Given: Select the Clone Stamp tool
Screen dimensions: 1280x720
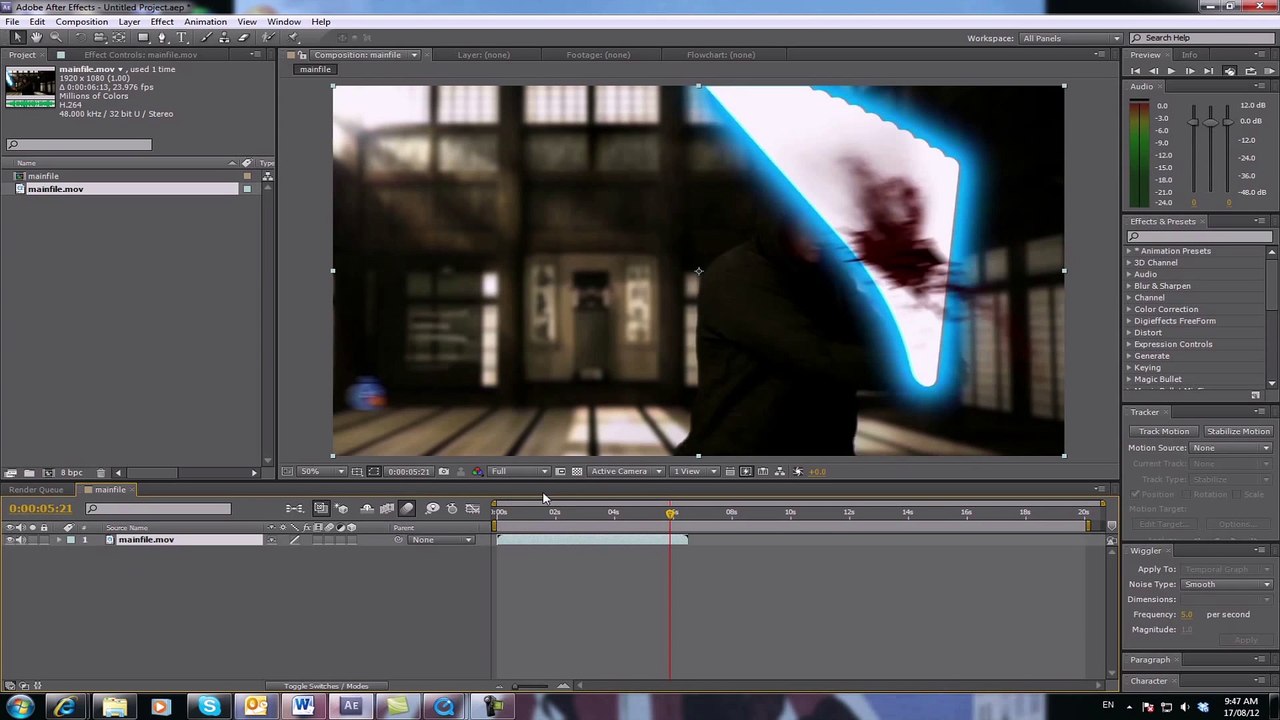Looking at the screenshot, I should pyautogui.click(x=224, y=38).
